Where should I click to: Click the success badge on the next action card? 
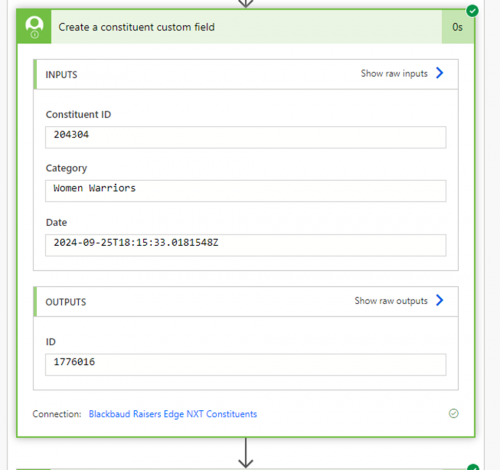tap(473, 467)
